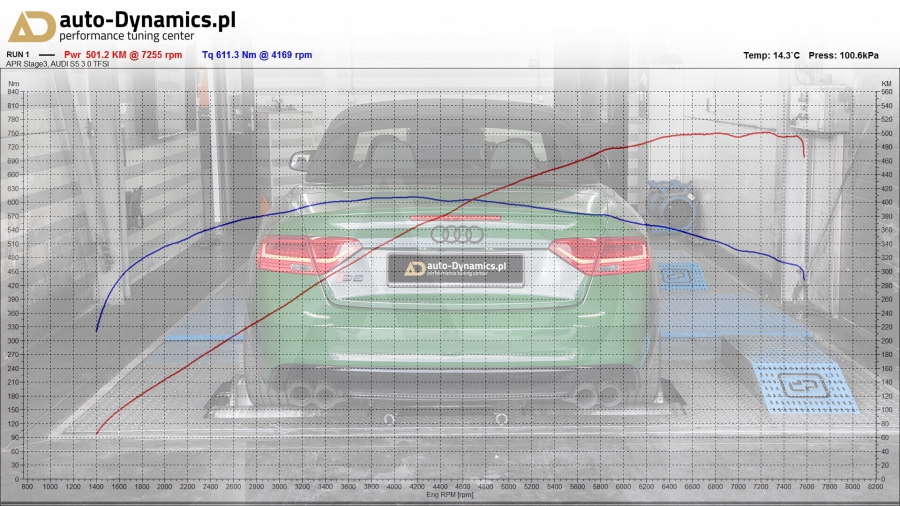Click the red Pwr 501.2 KM readout
The height and width of the screenshot is (506, 900).
click(123, 55)
